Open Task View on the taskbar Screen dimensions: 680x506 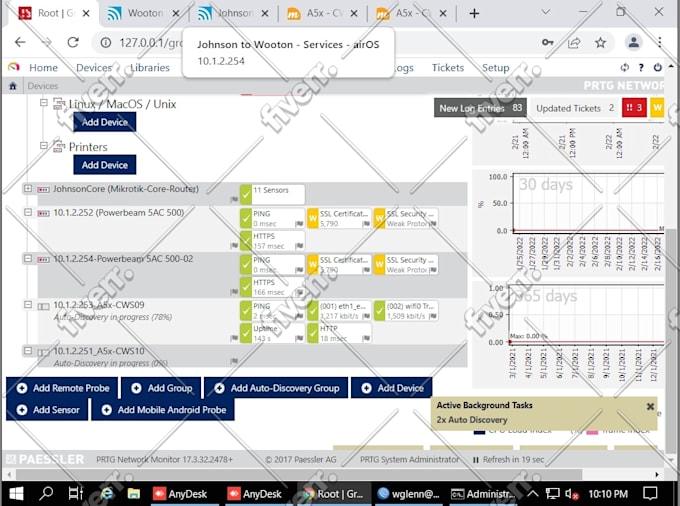pos(75,493)
